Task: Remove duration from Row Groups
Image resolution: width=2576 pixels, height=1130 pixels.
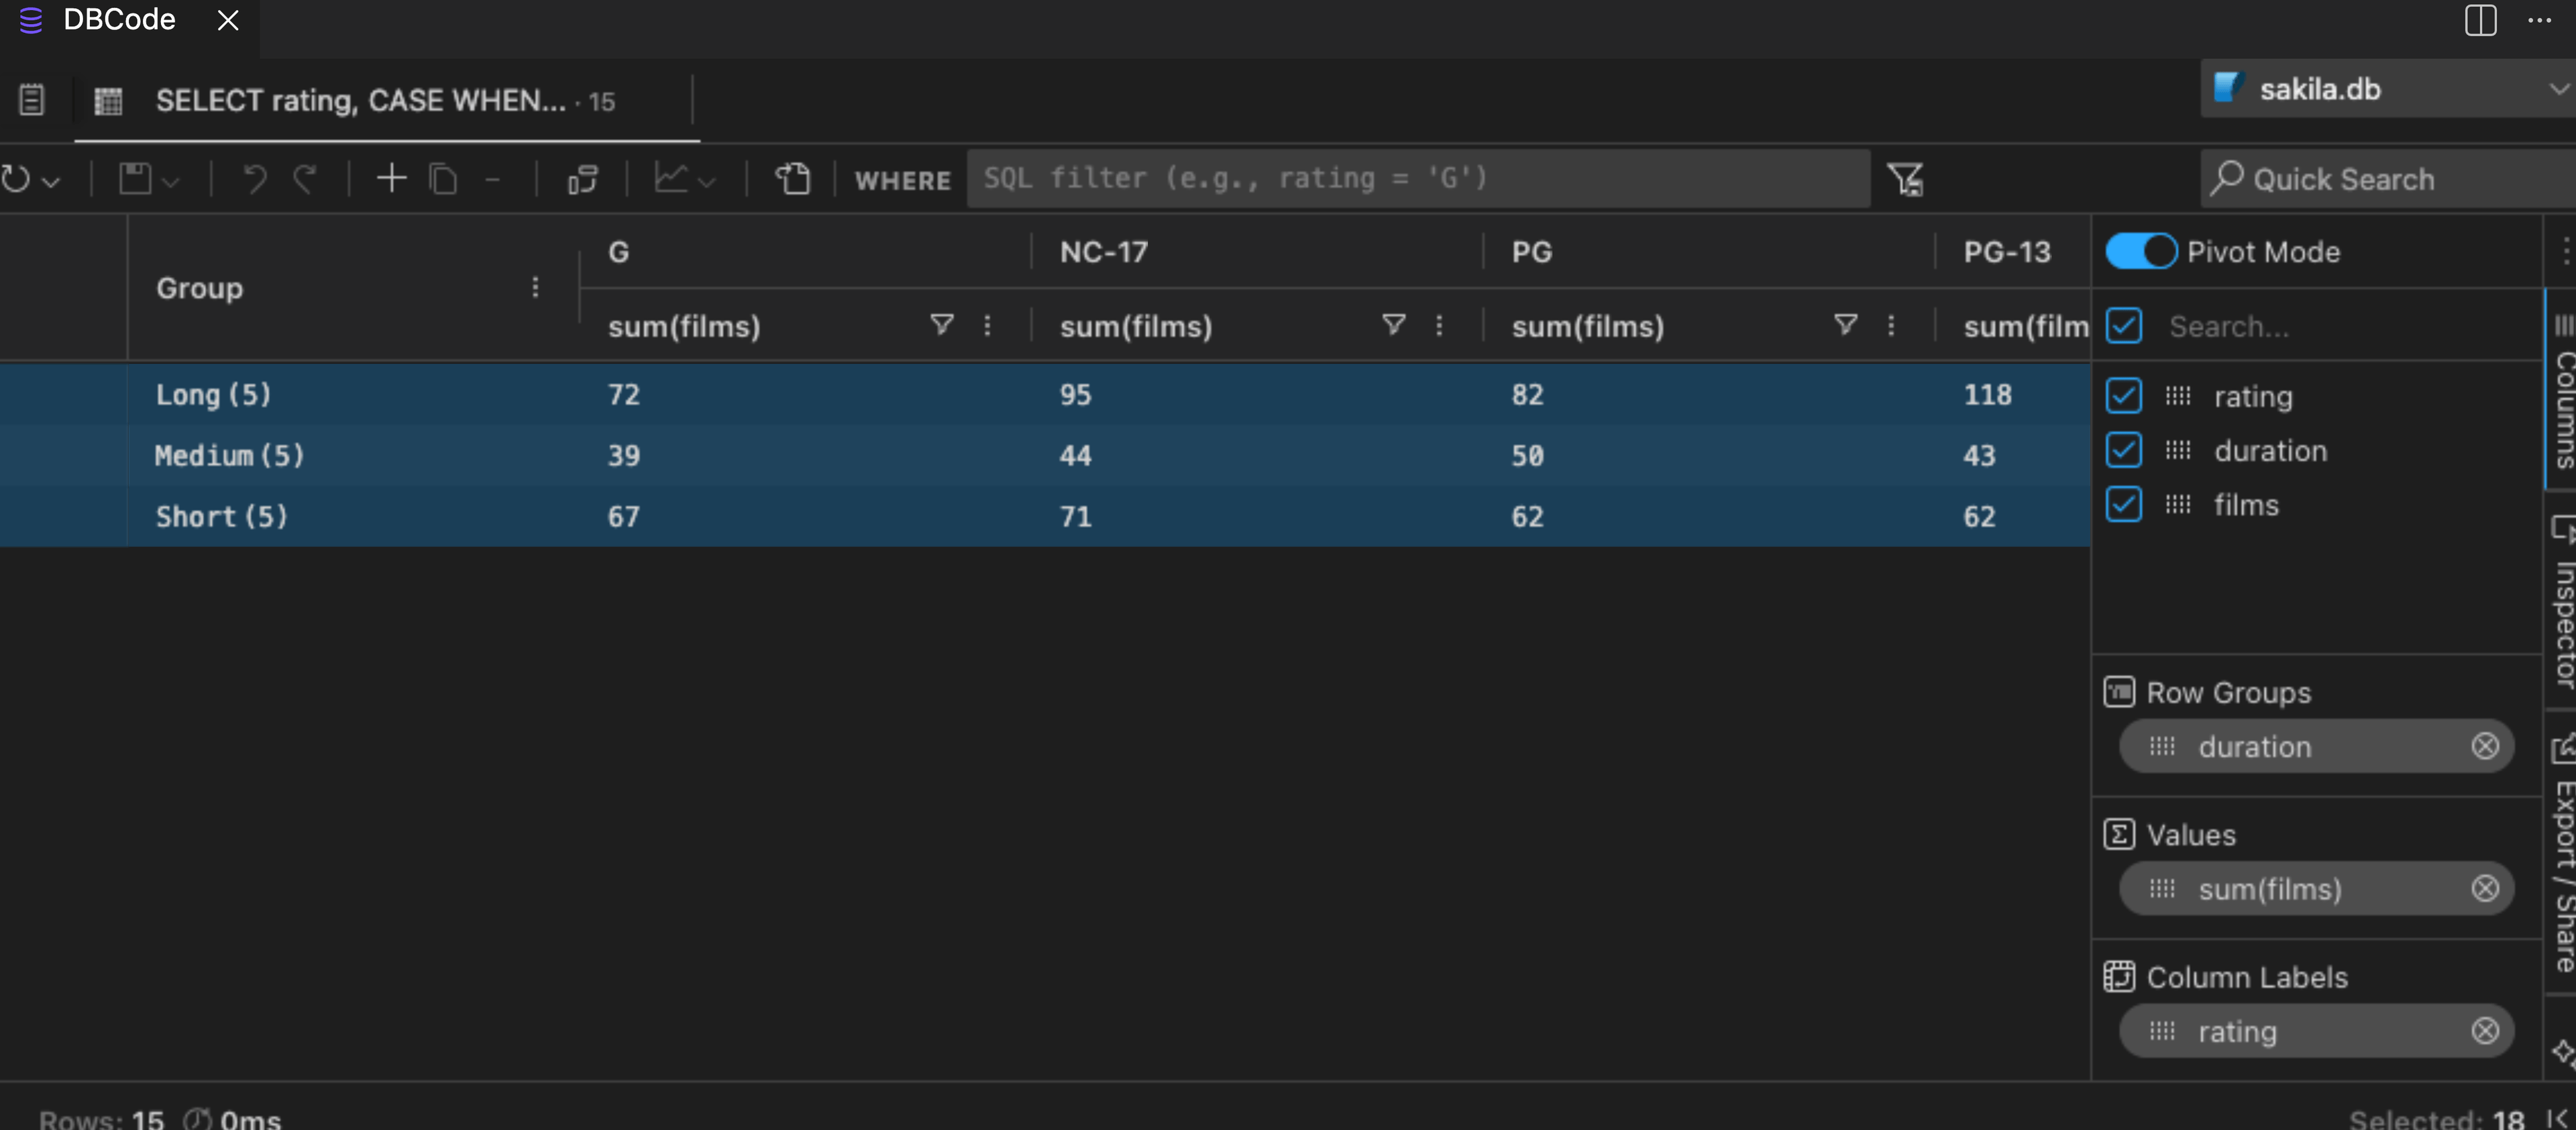Action: [x=2484, y=746]
